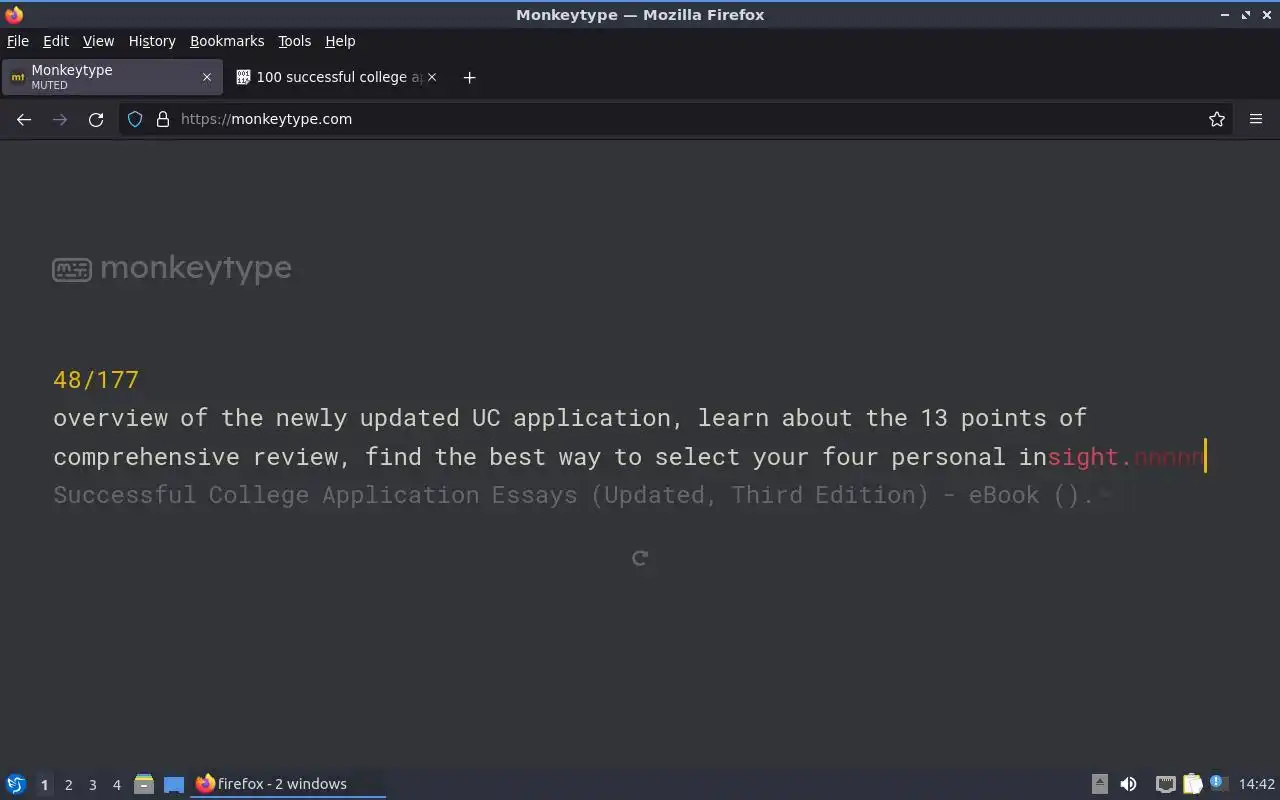1280x800 pixels.
Task: Click the notification tray icon with exclamation
Action: pos(1218,783)
